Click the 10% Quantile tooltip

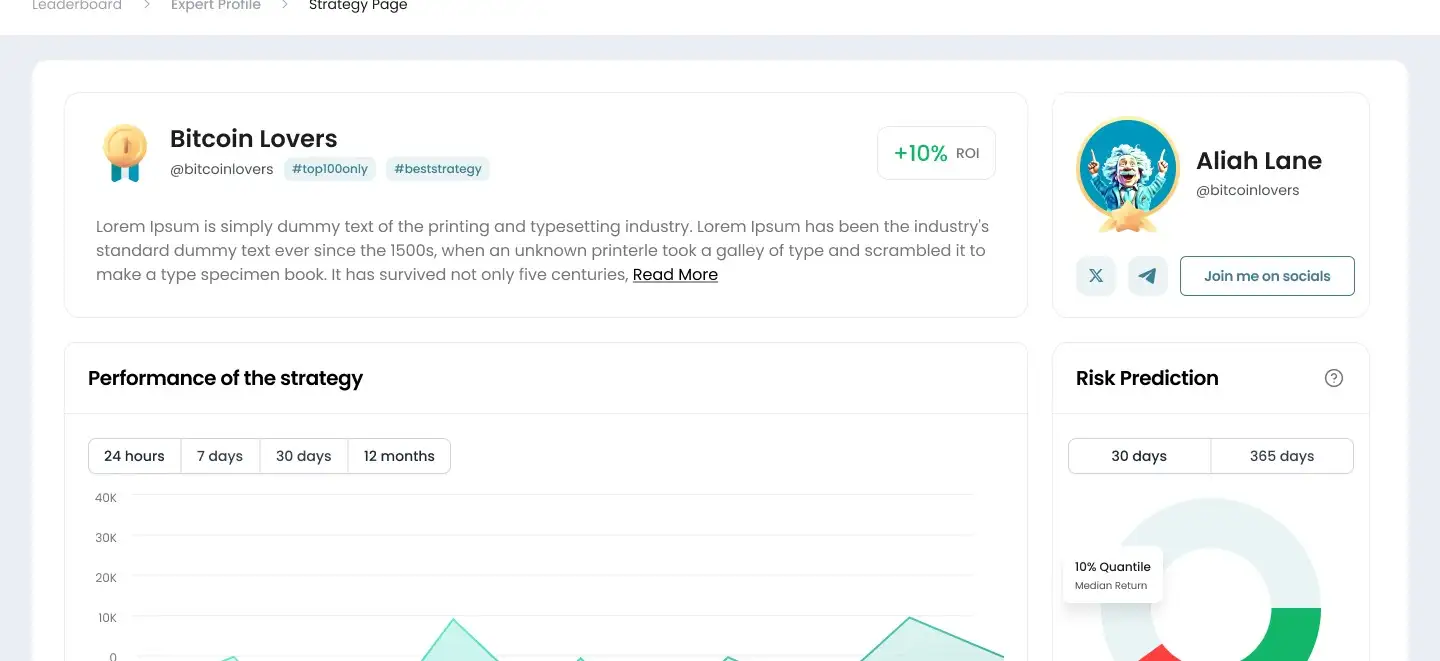(x=1112, y=574)
